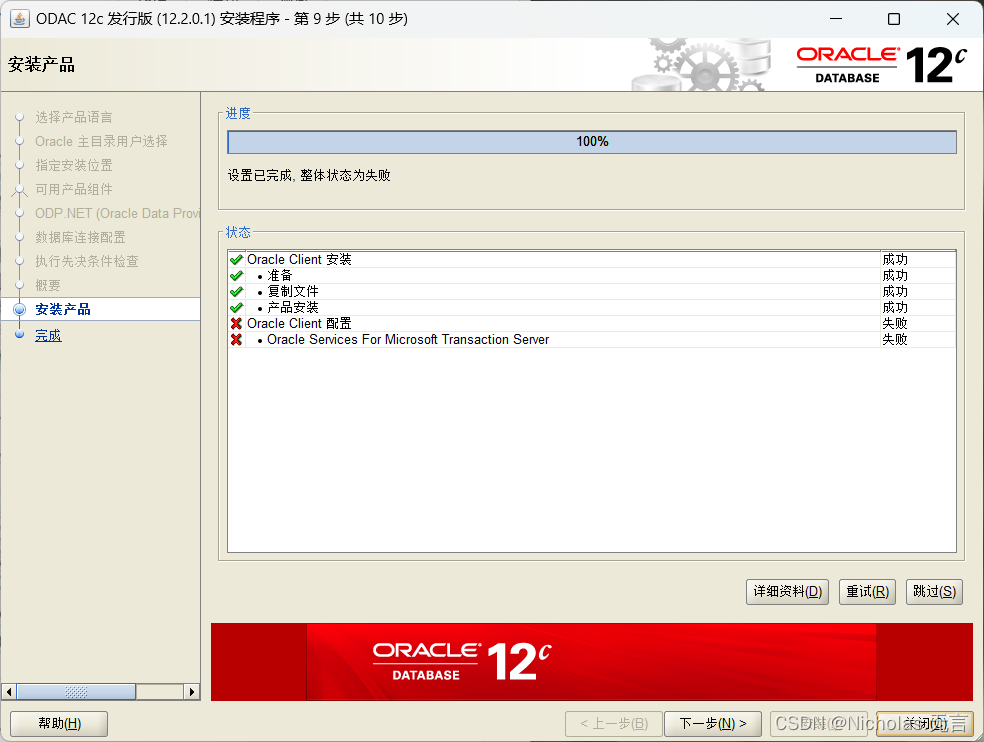Select the 完成 step in the sidebar
This screenshot has height=742, width=984.
48,335
